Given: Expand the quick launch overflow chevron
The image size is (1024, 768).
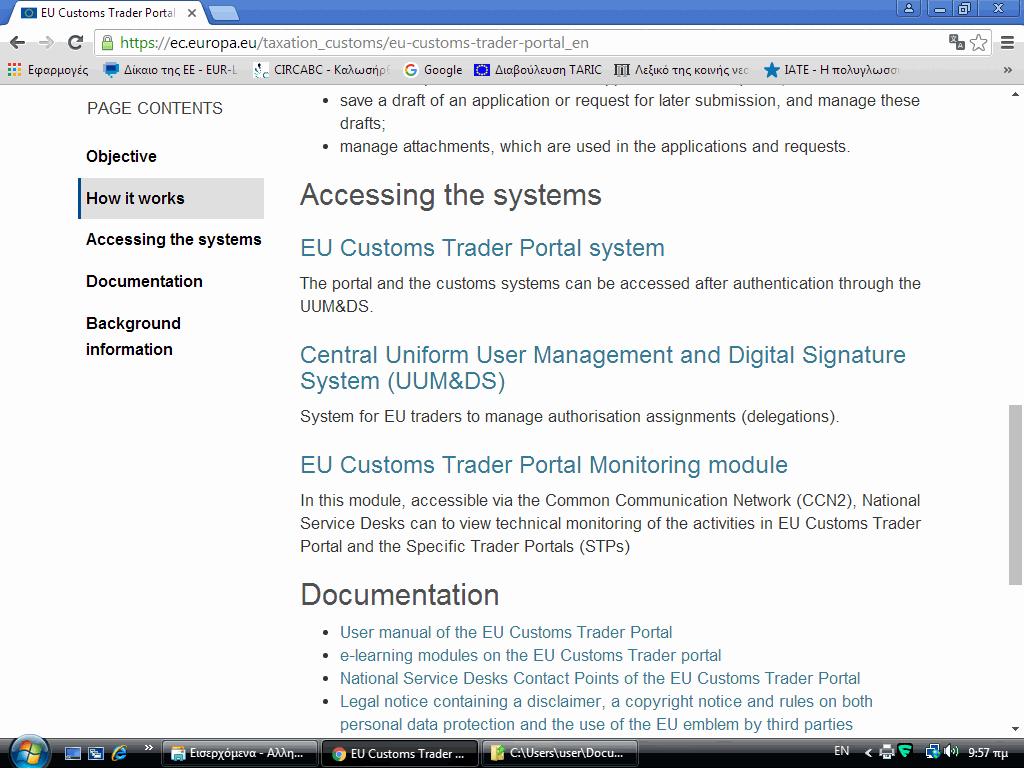Looking at the screenshot, I should tap(148, 747).
